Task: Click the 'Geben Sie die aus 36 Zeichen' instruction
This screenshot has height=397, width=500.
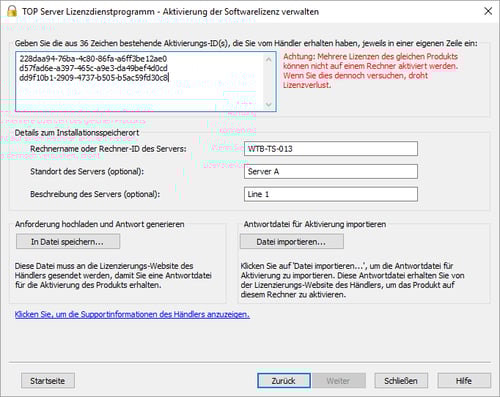Action: (x=246, y=43)
